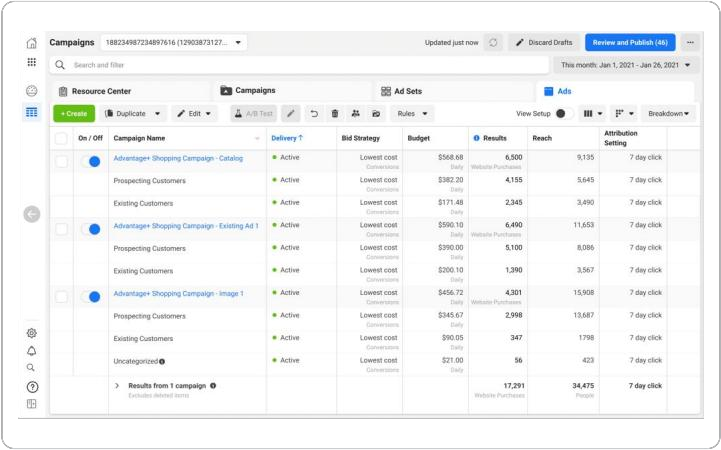Toggle the View Setup switch
This screenshot has height=450, width=721.
click(x=560, y=114)
